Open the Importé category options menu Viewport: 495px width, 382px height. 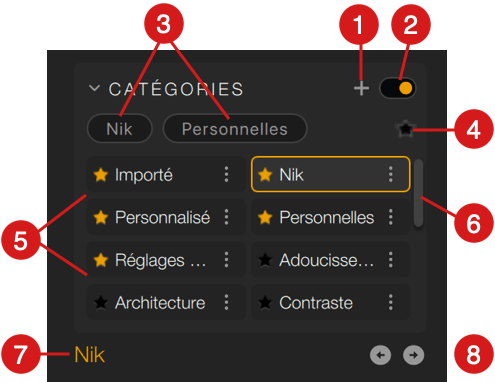[x=226, y=174]
